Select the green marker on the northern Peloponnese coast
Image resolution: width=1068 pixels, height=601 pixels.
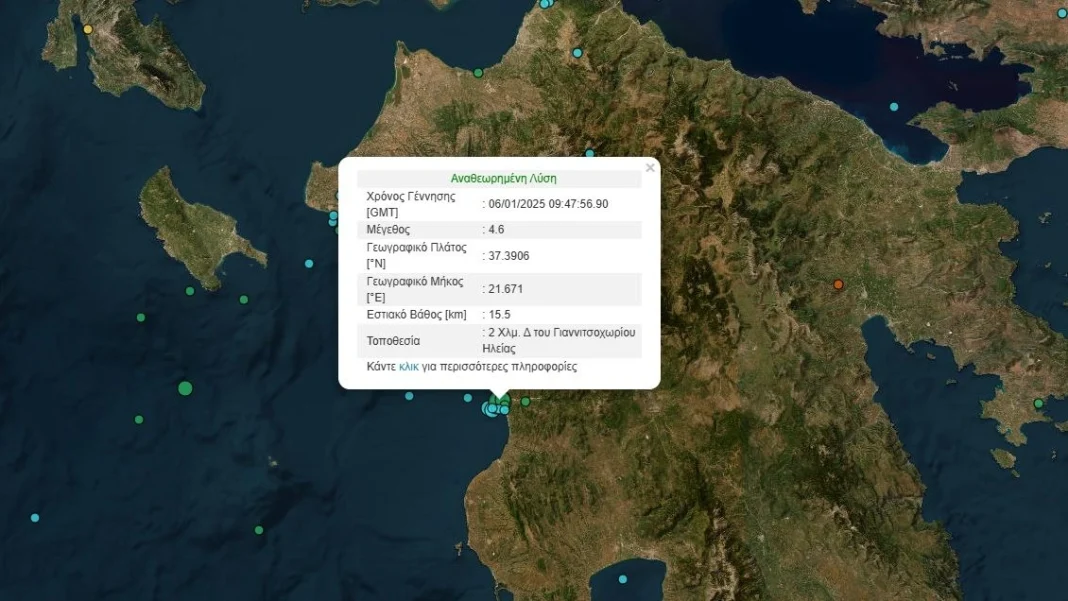click(478, 73)
